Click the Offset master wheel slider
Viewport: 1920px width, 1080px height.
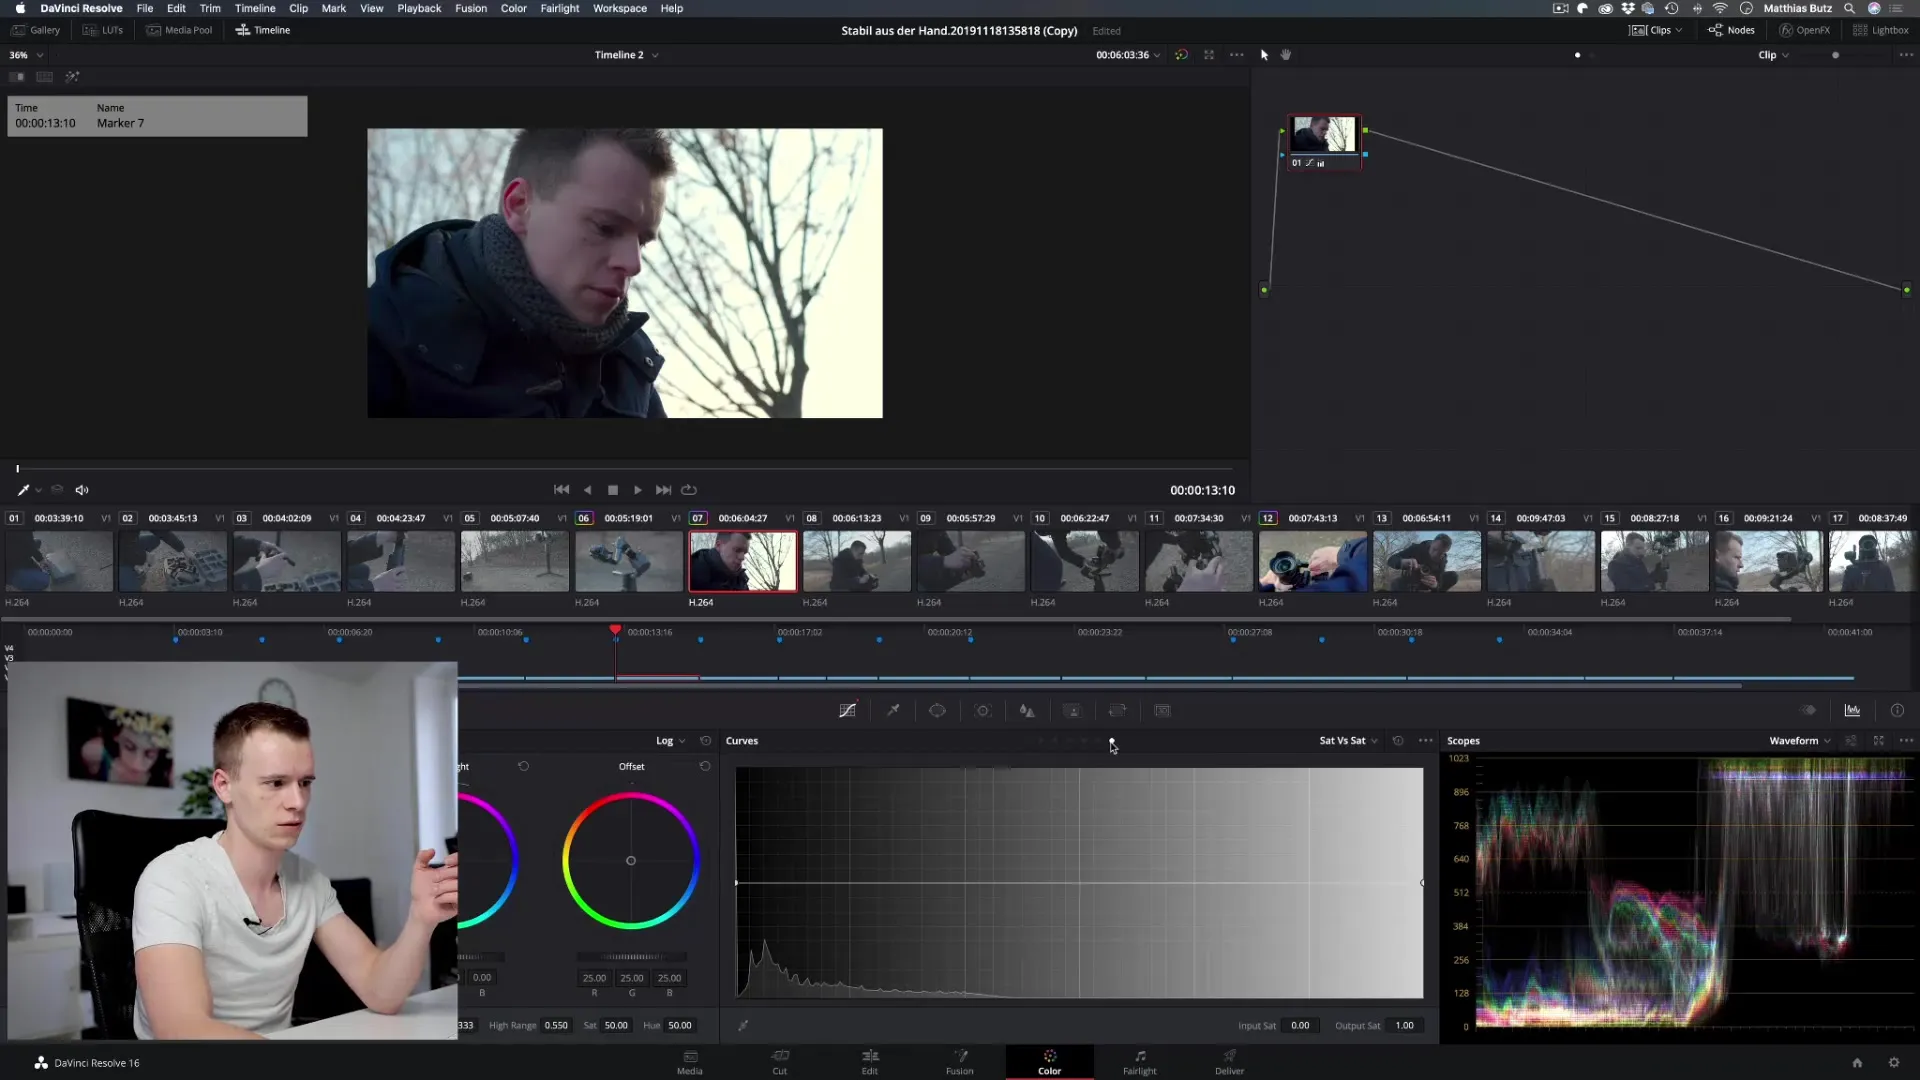631,957
